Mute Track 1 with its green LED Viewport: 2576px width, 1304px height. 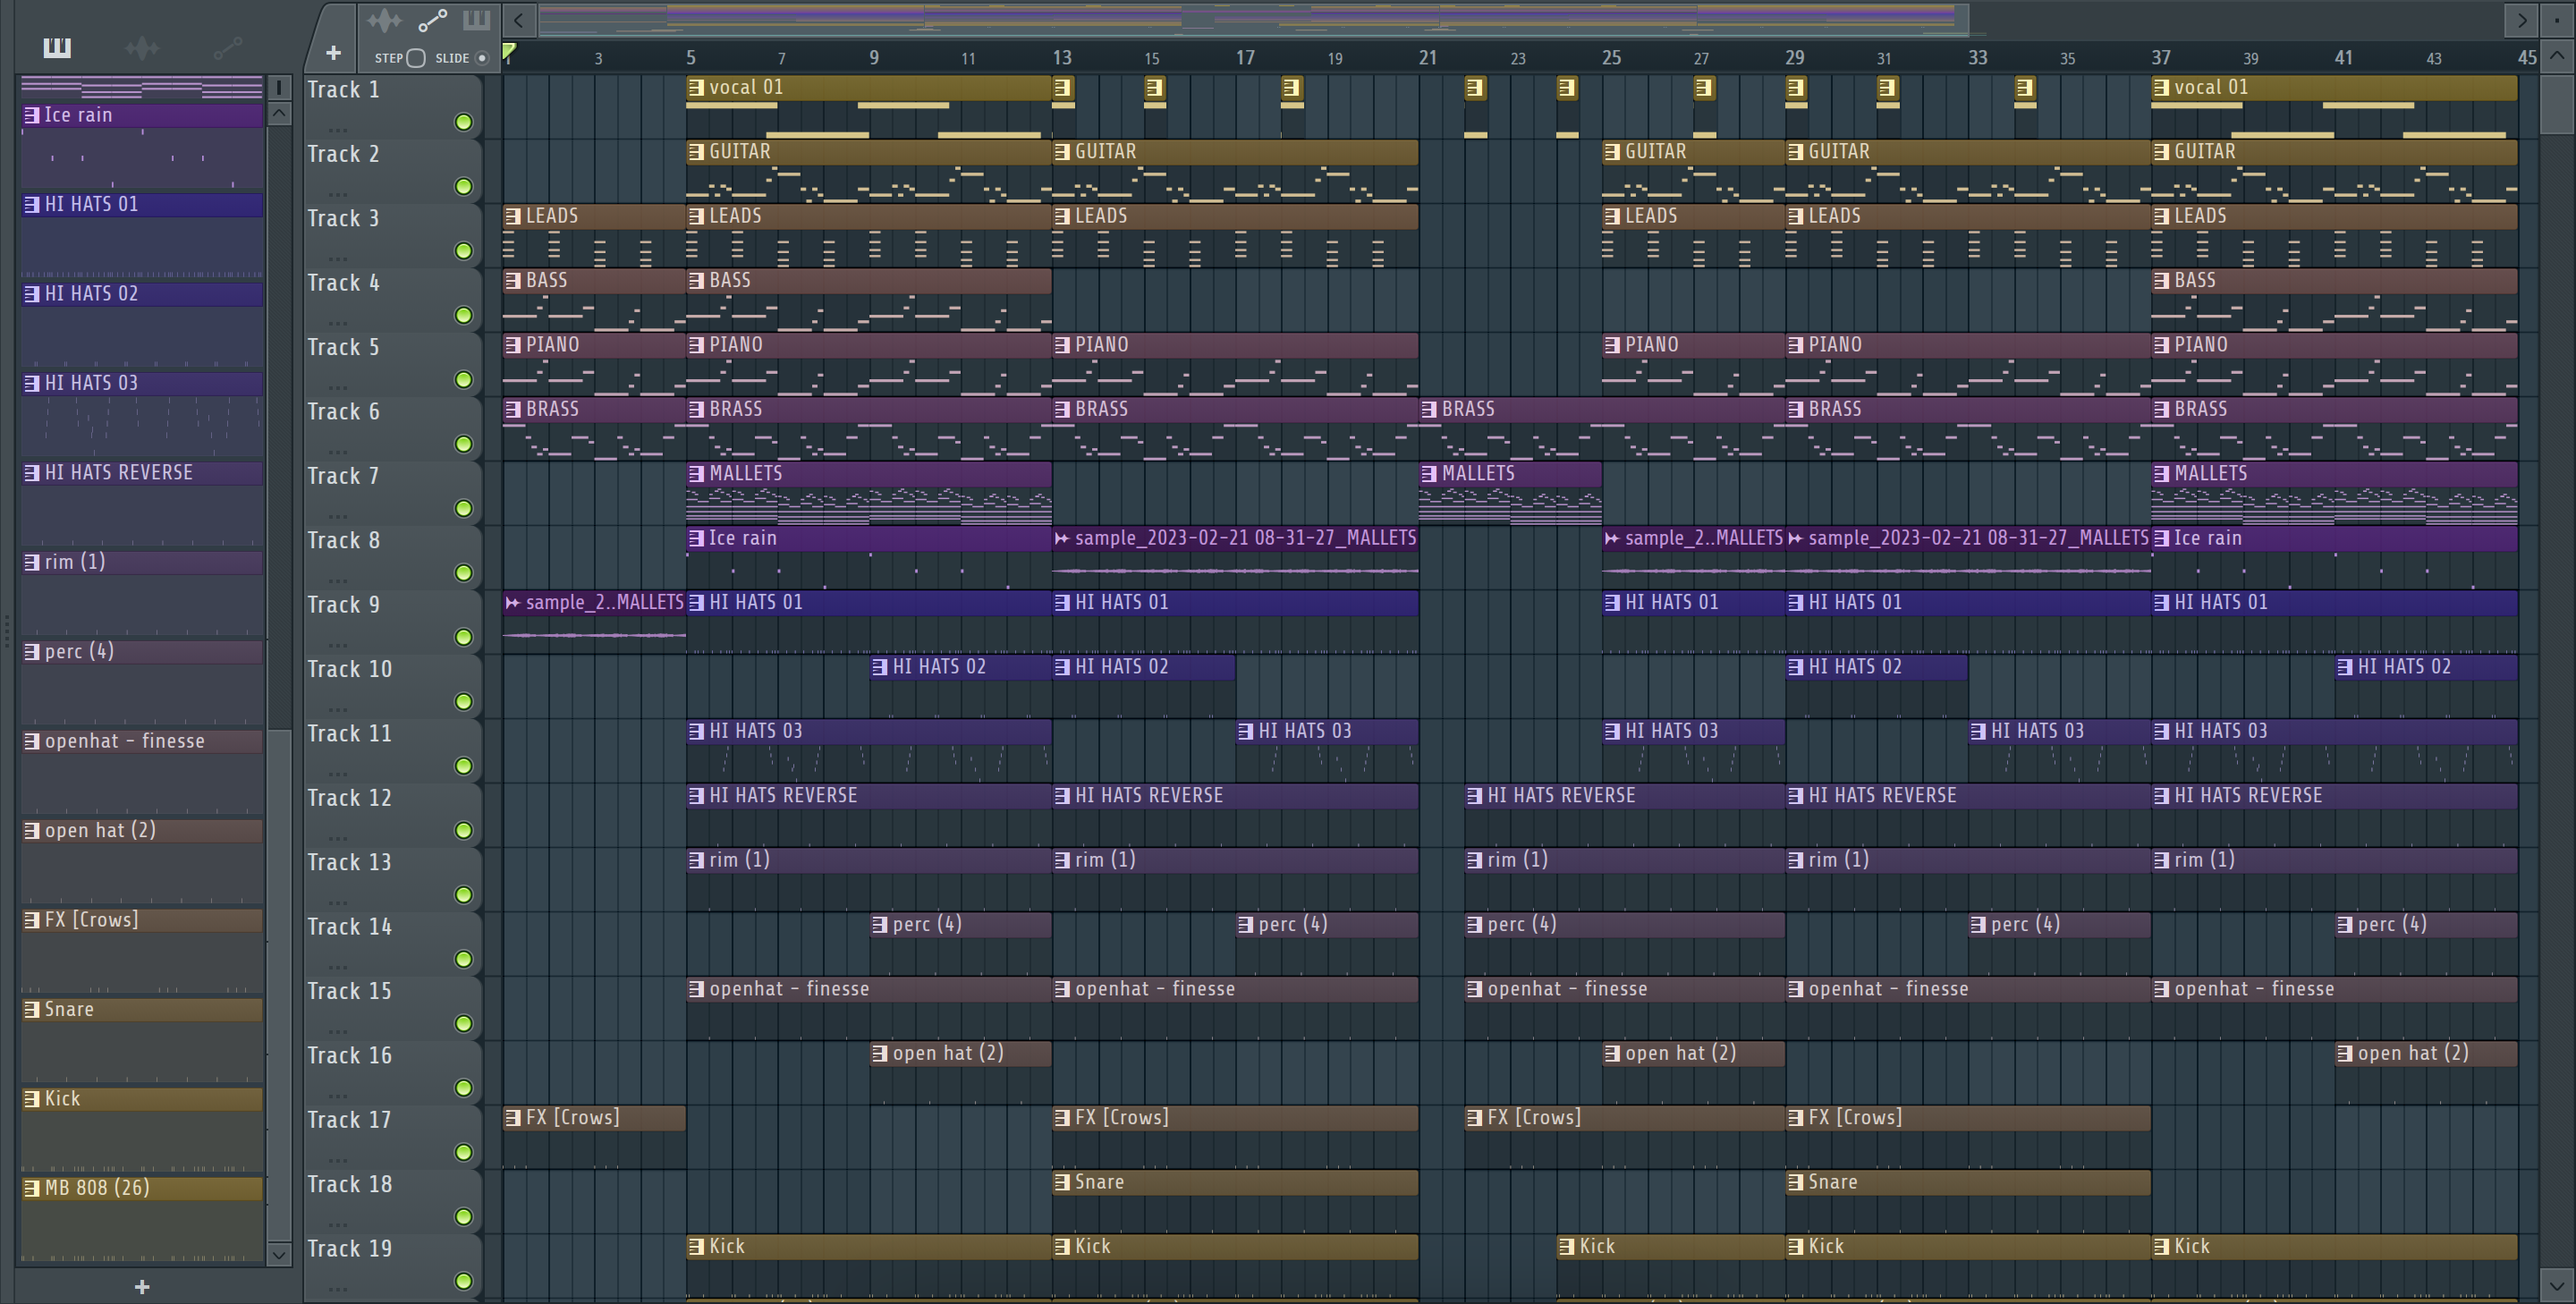point(464,122)
